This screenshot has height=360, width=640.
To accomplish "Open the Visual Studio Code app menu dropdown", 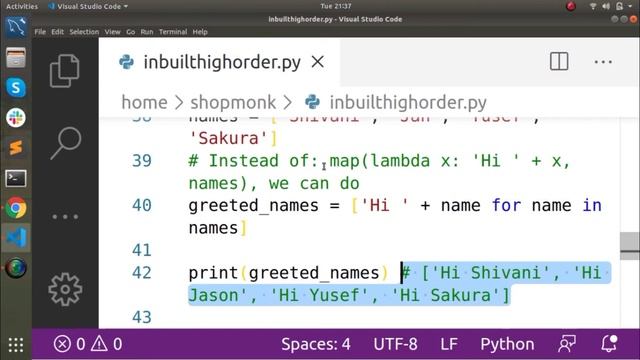I will click(x=88, y=6).
